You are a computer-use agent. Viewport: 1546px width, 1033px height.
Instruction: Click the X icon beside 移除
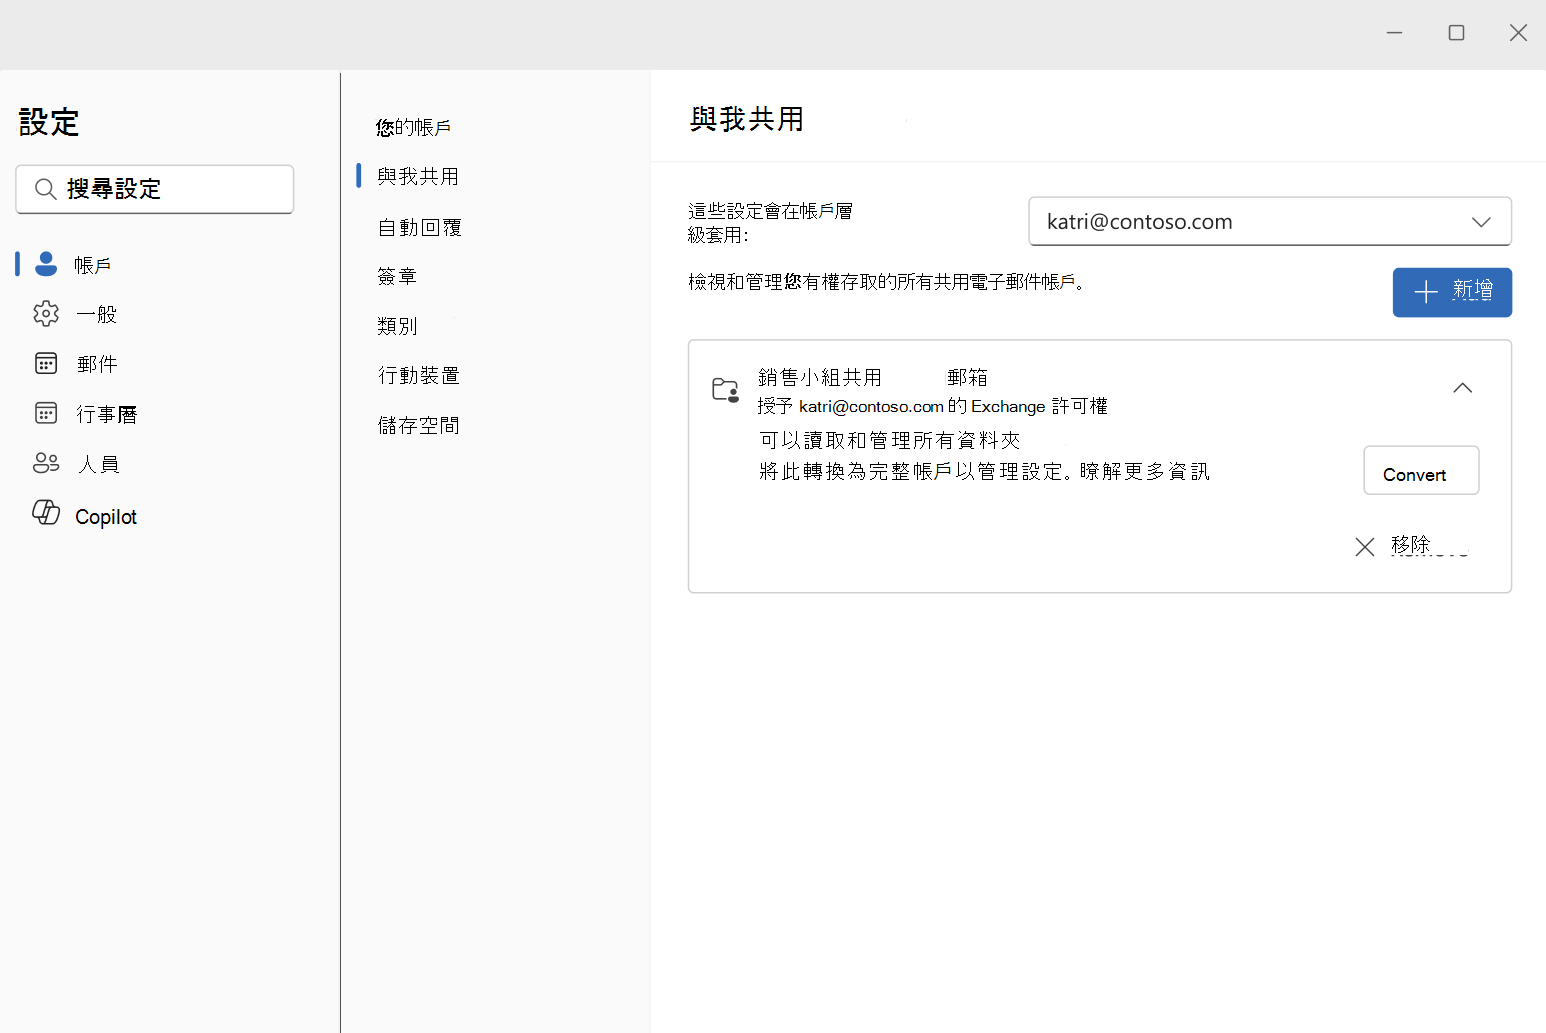(x=1364, y=547)
